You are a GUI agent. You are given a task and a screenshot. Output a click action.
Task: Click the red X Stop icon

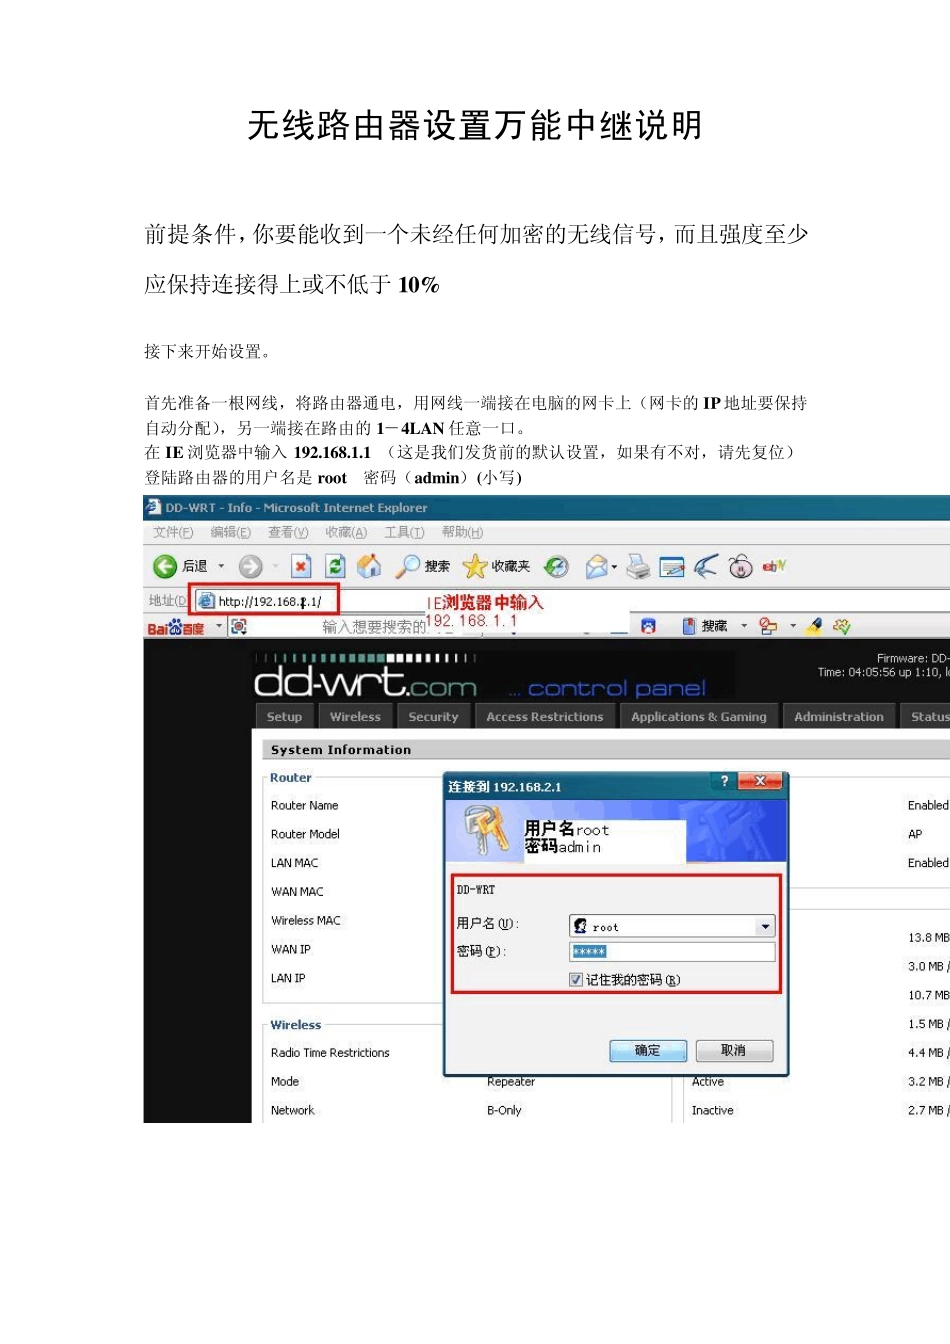pos(301,567)
